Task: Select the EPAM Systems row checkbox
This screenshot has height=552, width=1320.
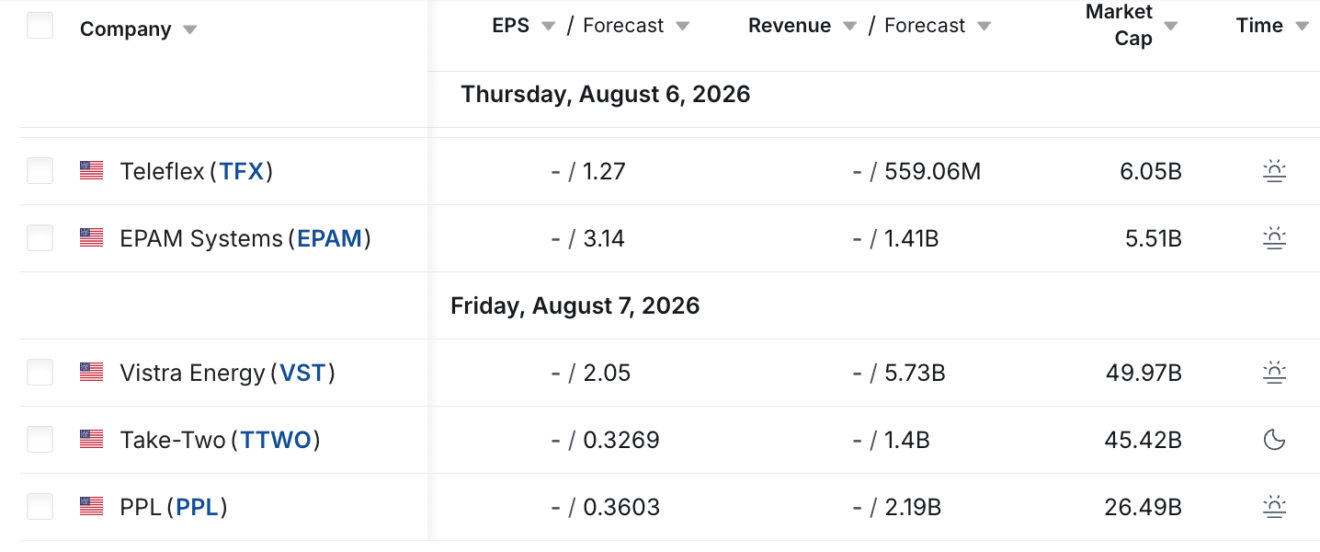Action: [x=40, y=238]
